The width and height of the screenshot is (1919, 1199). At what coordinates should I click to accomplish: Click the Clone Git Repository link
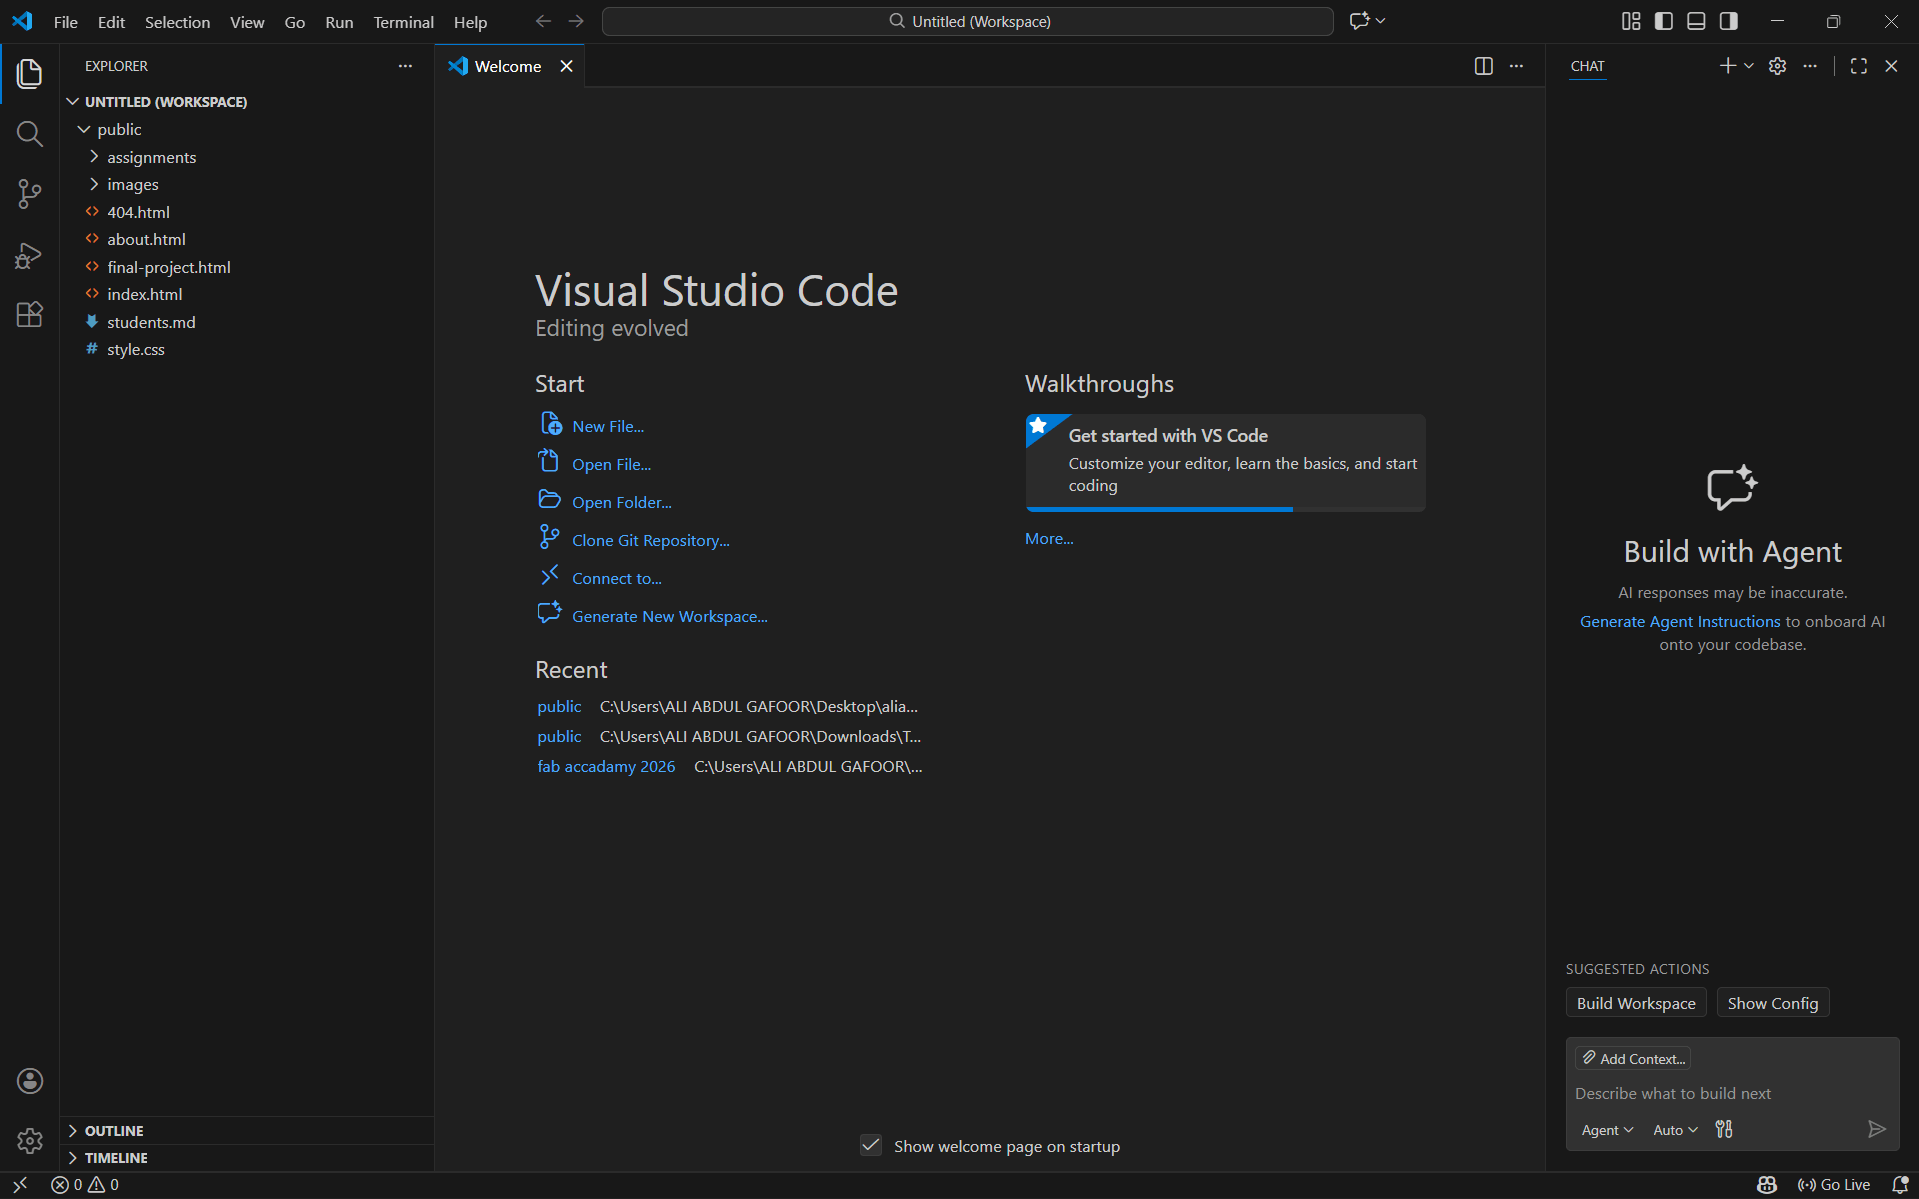pos(650,540)
